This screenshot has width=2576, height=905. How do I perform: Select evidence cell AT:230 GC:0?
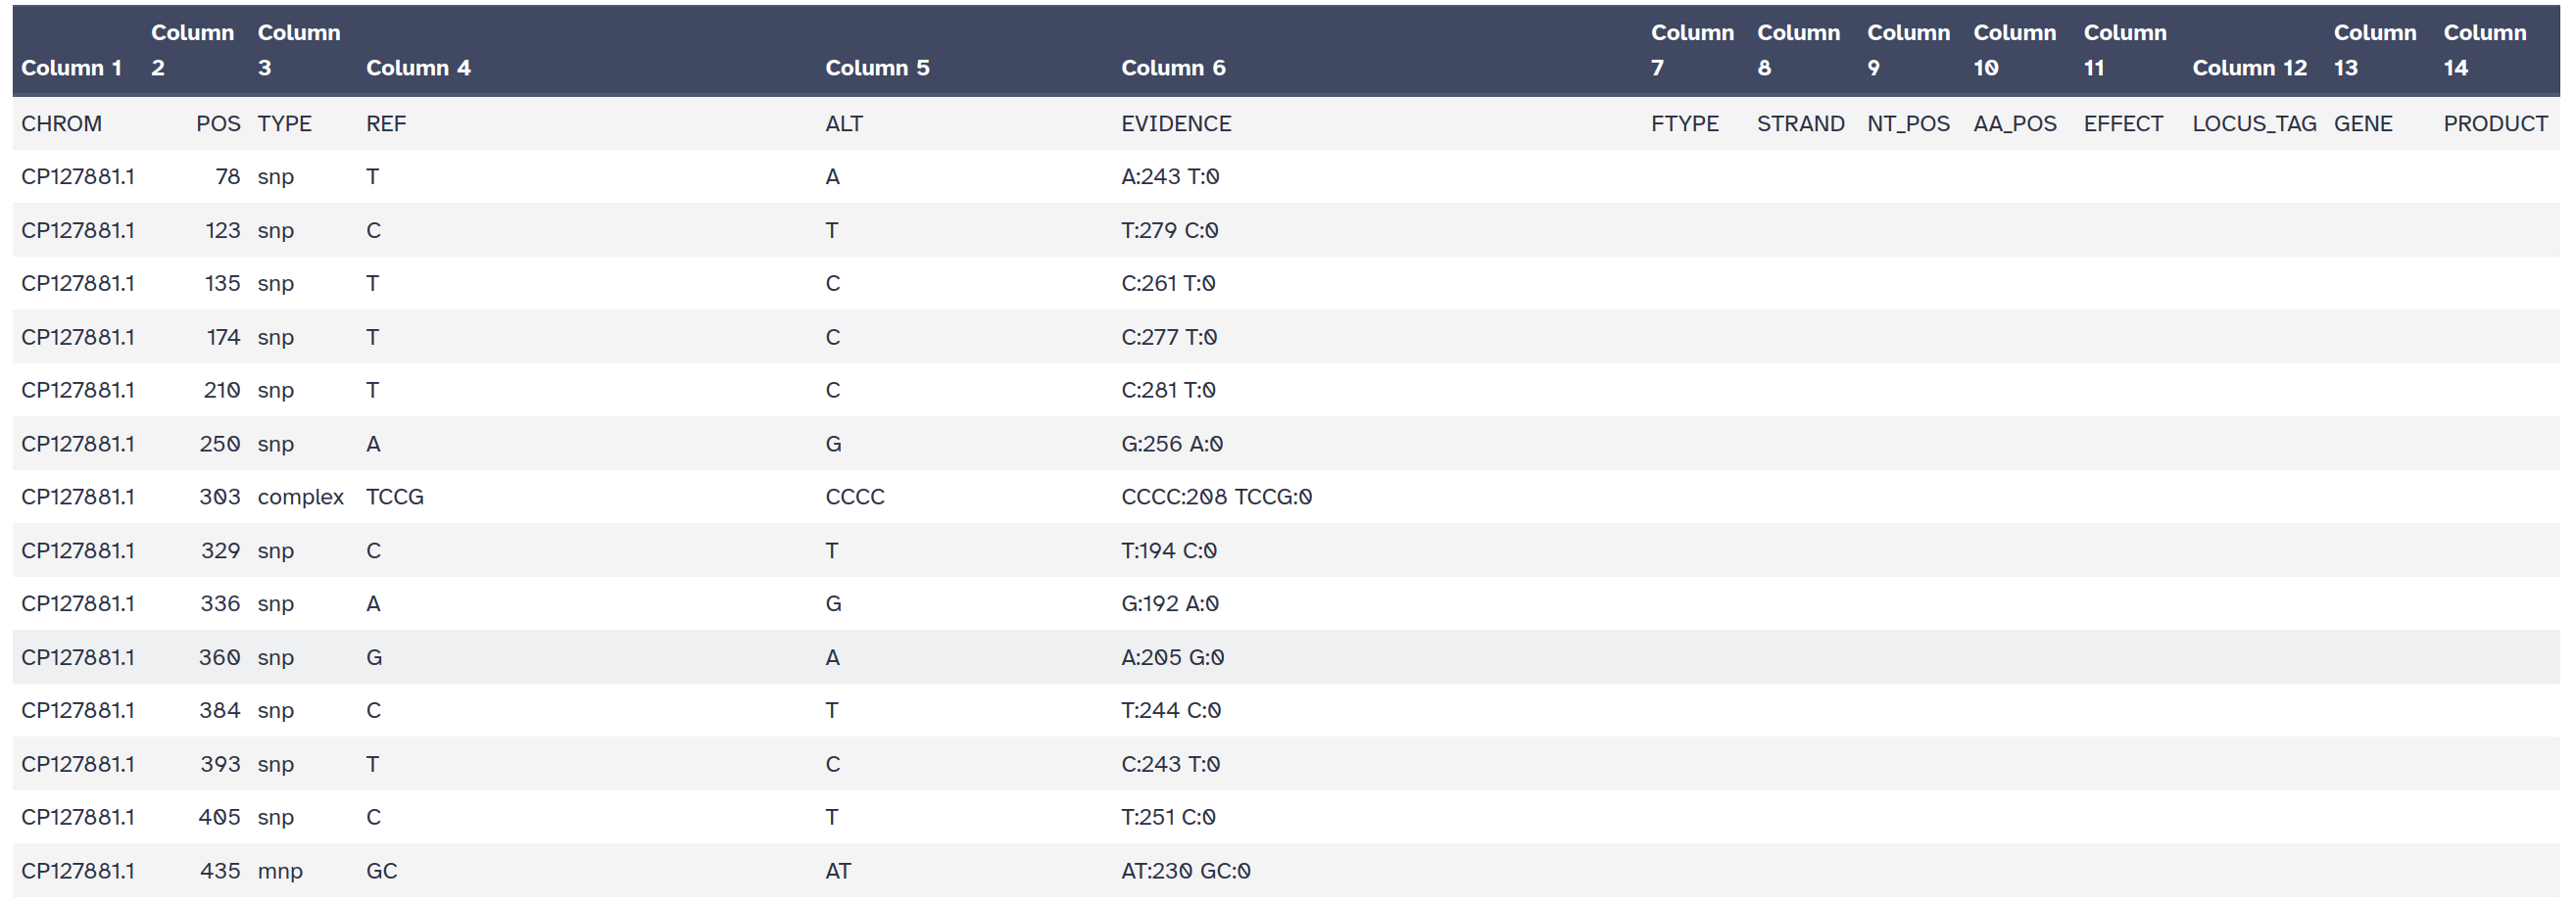1185,871
